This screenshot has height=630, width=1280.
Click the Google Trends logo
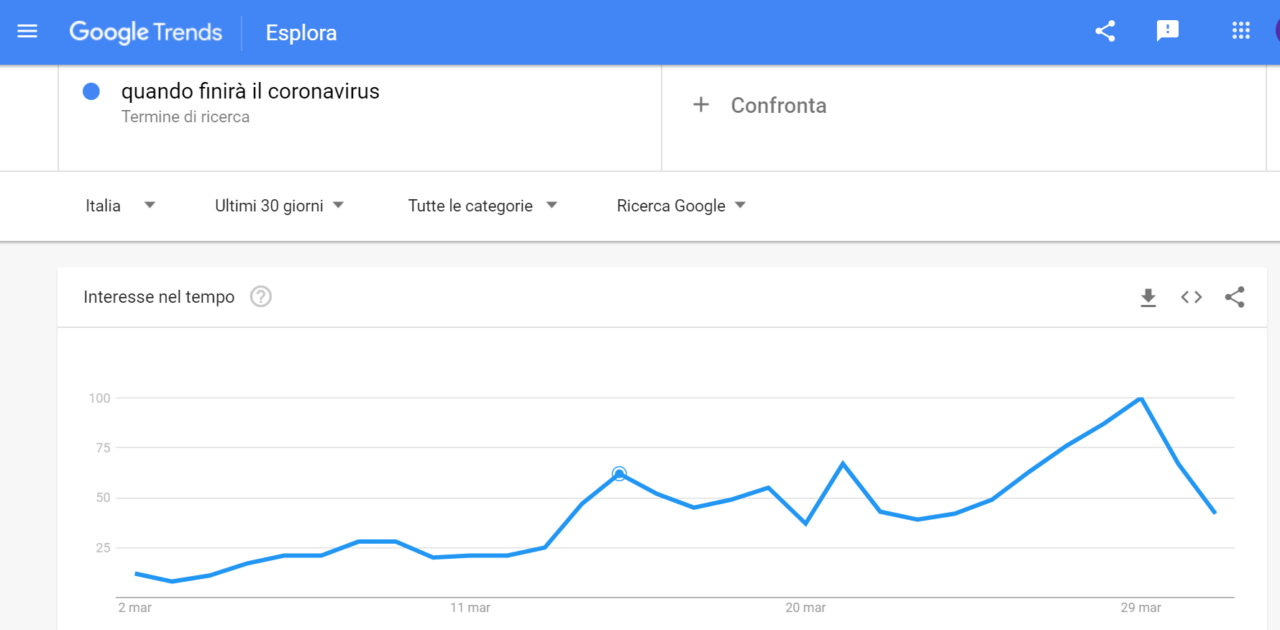(146, 32)
